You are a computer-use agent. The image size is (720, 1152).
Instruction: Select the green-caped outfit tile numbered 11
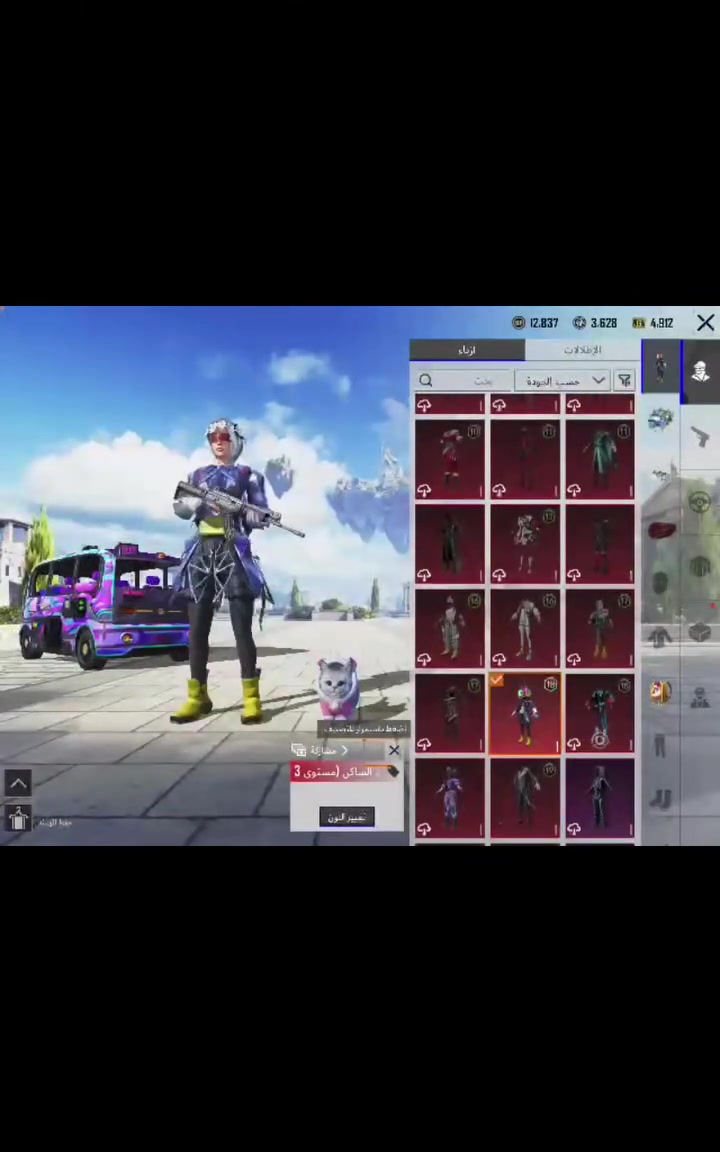point(600,459)
